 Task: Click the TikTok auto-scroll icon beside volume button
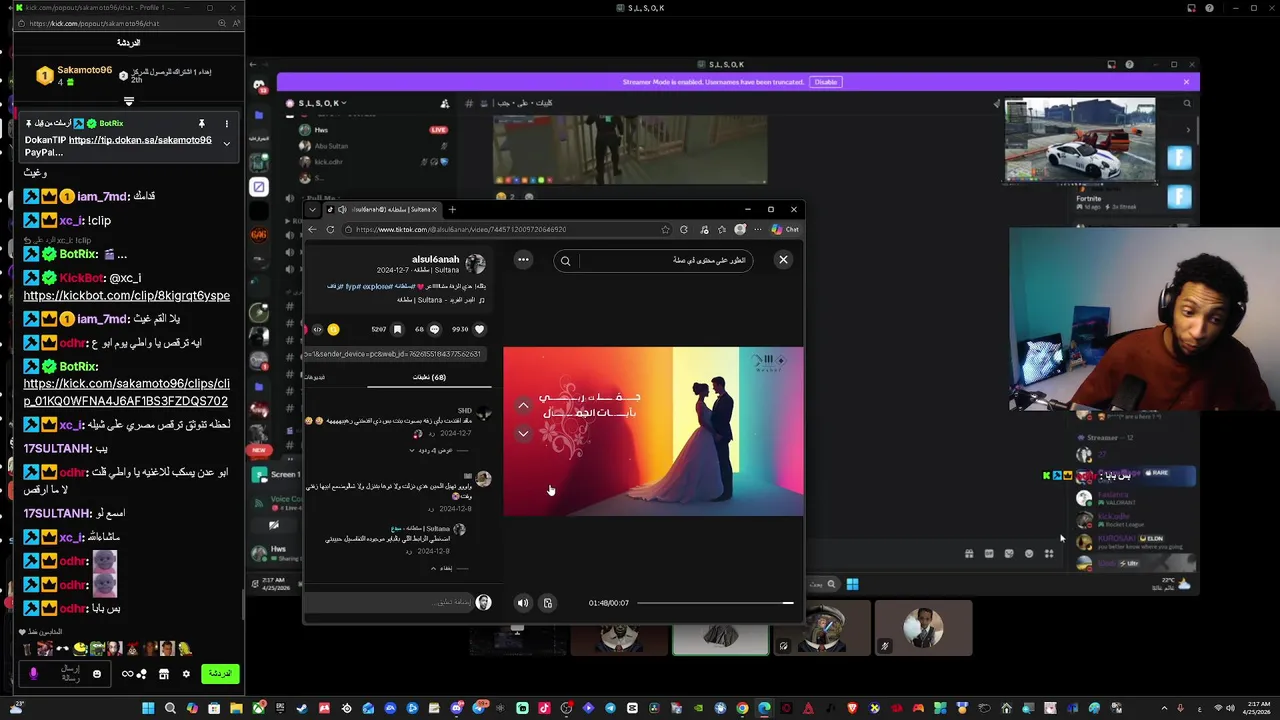(547, 603)
